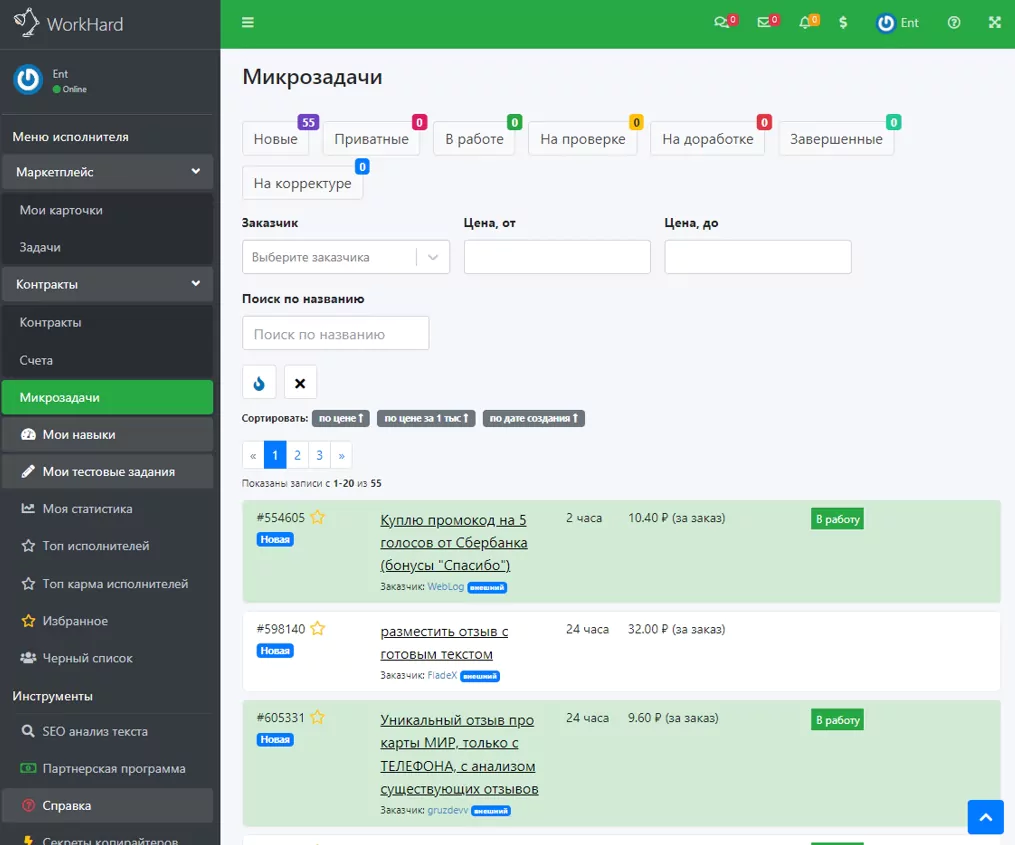1015x845 pixels.
Task: Switch to На доработке tab
Action: (708, 139)
